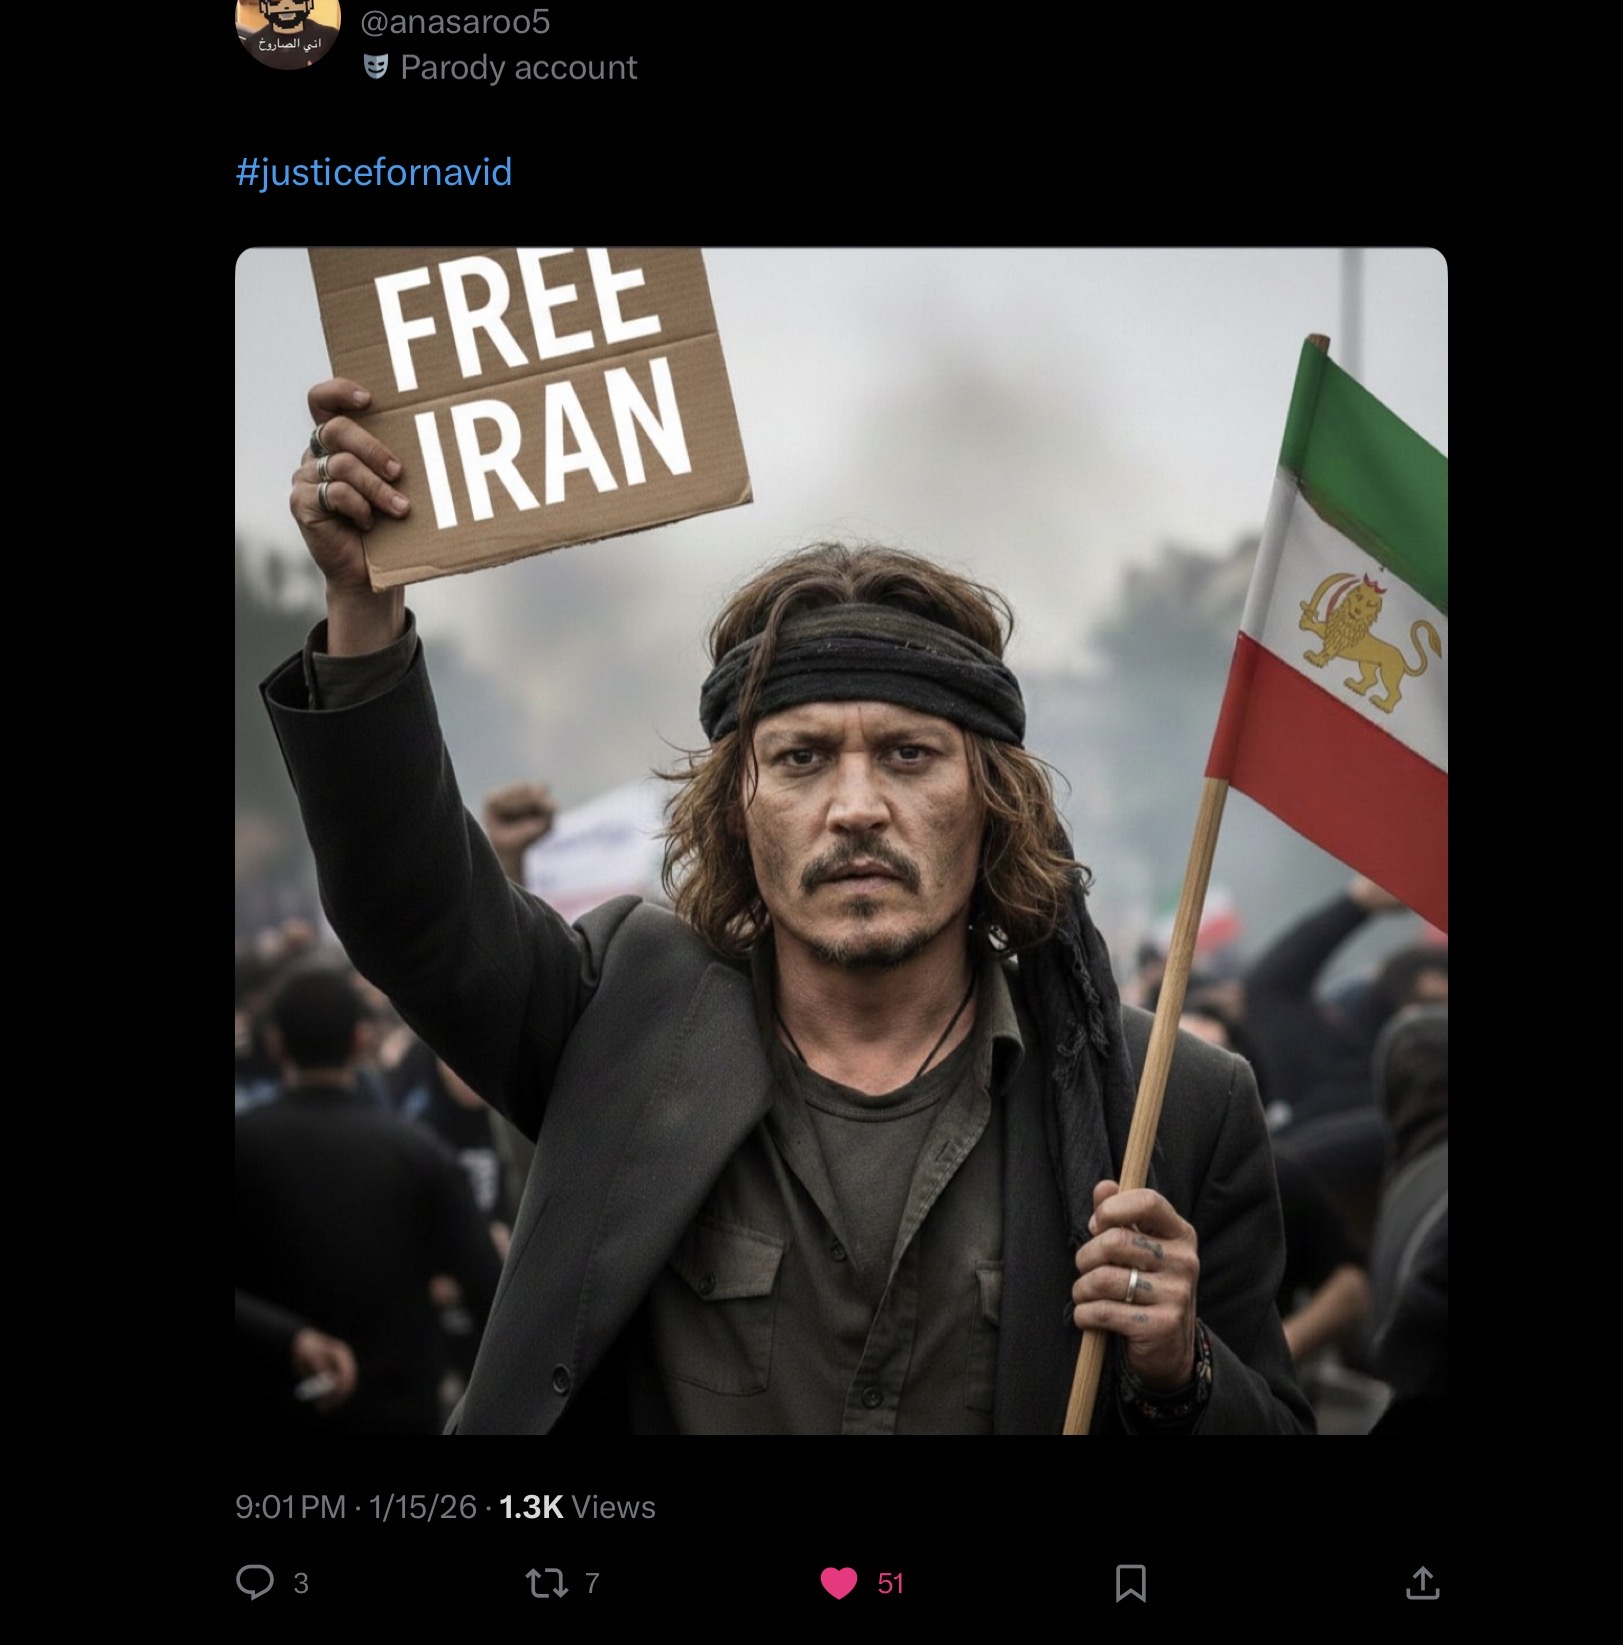This screenshot has height=1645, width=1623.
Task: Visit the @anasaroo5 handle
Action: click(x=455, y=21)
